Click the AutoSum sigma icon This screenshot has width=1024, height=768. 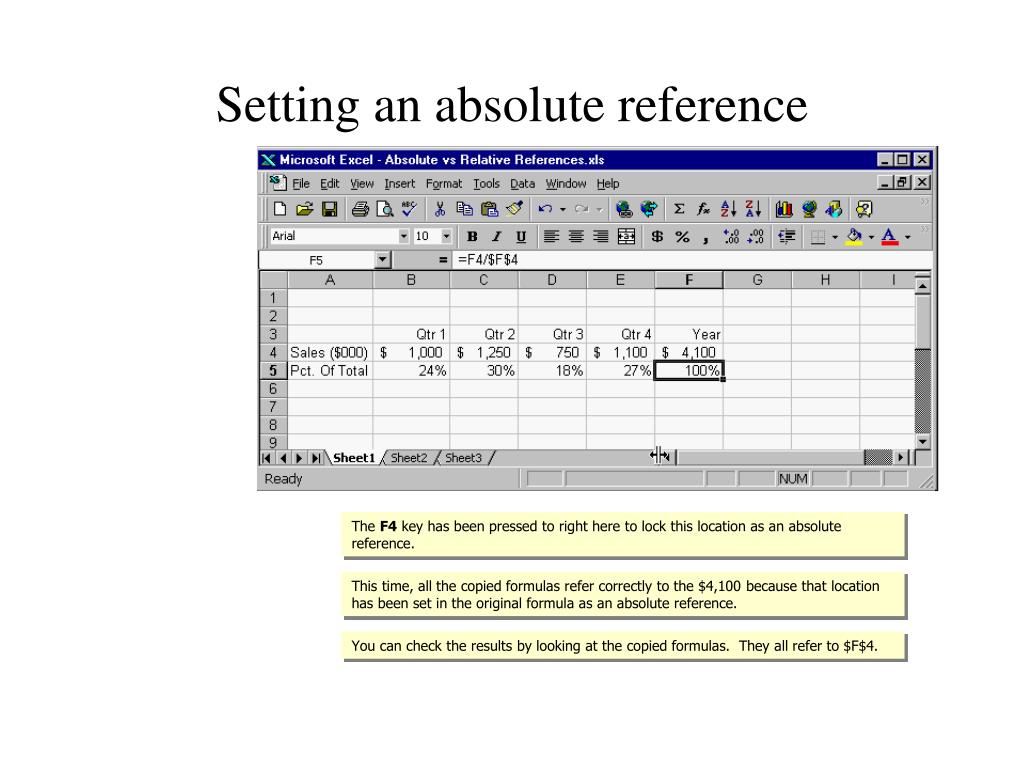[679, 209]
